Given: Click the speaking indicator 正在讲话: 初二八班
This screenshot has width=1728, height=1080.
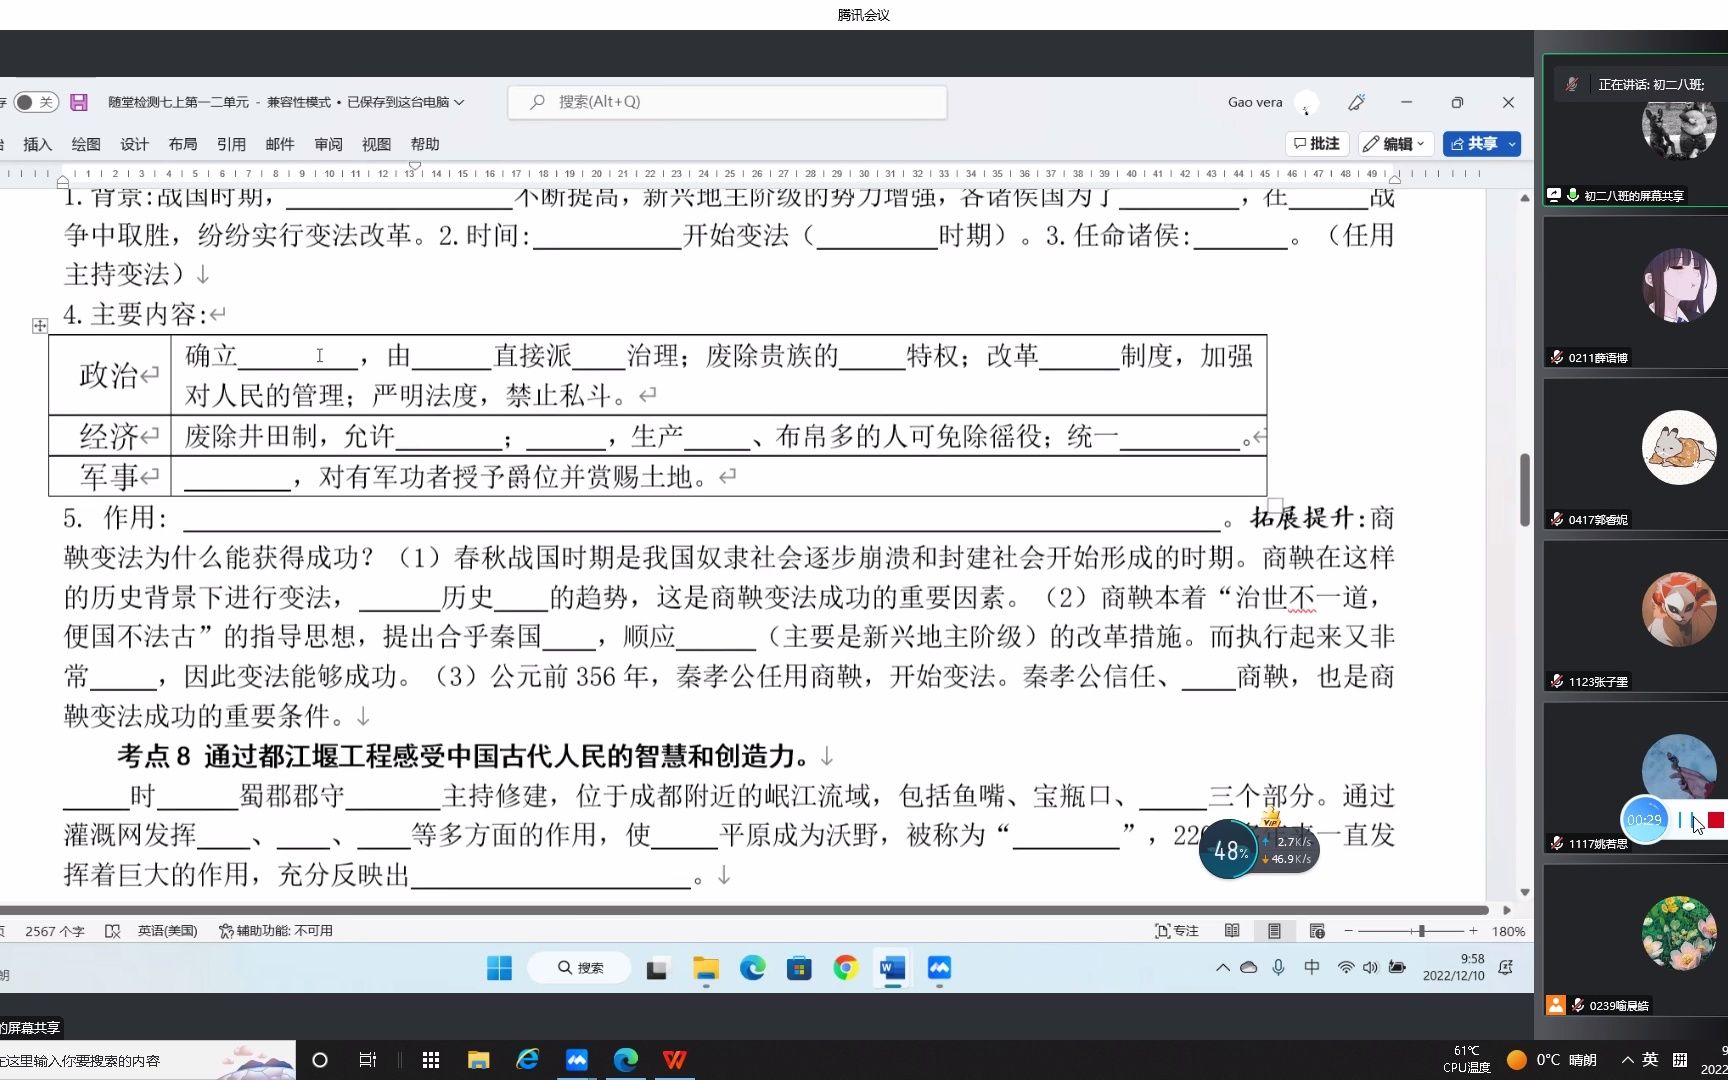Looking at the screenshot, I should coord(1641,85).
